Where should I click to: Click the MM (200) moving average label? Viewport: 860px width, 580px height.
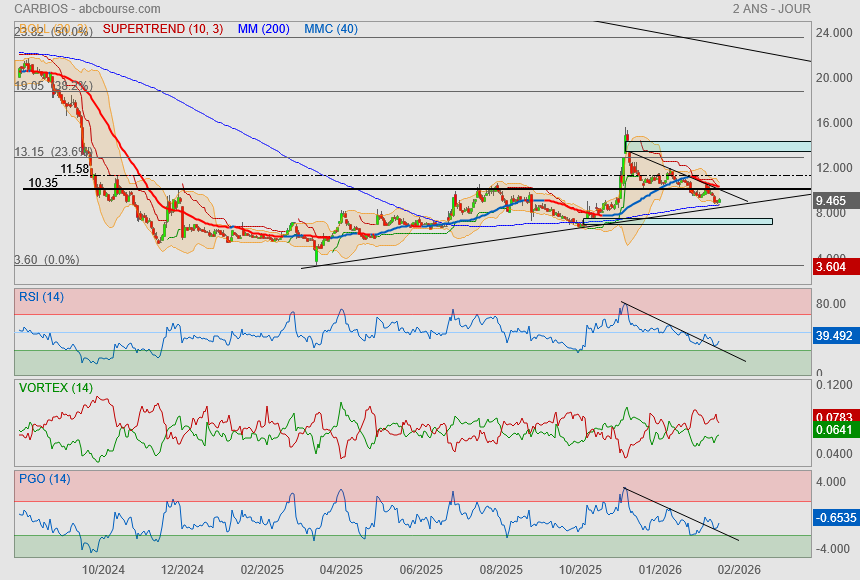click(x=263, y=29)
